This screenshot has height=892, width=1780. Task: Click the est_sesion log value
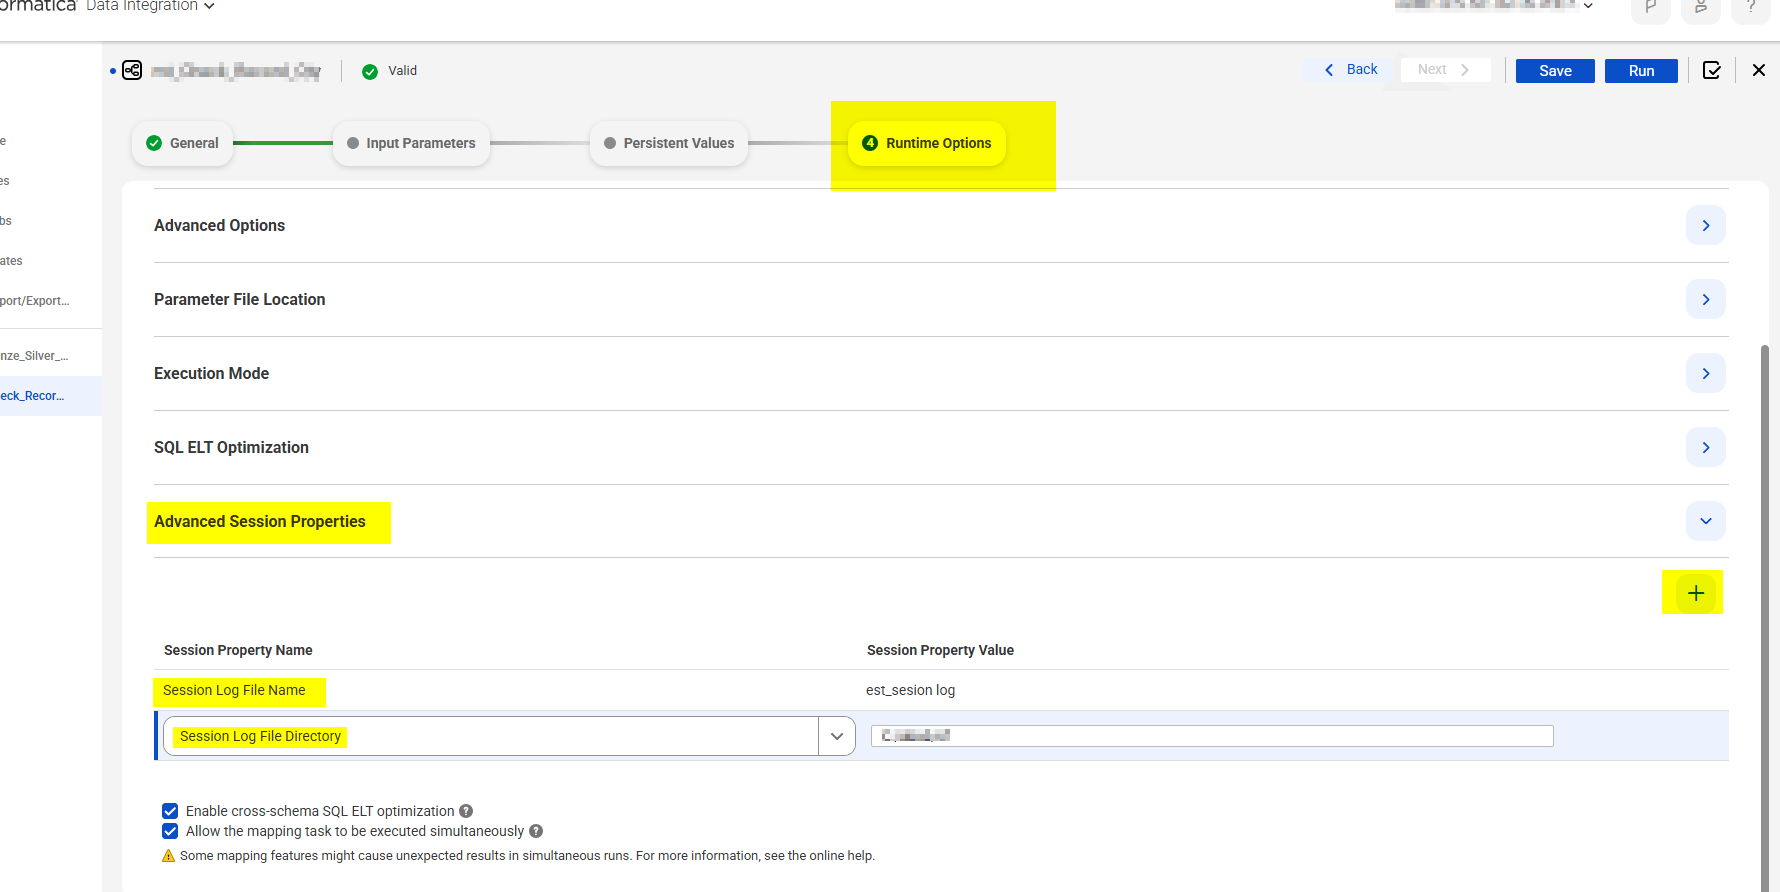coord(911,690)
